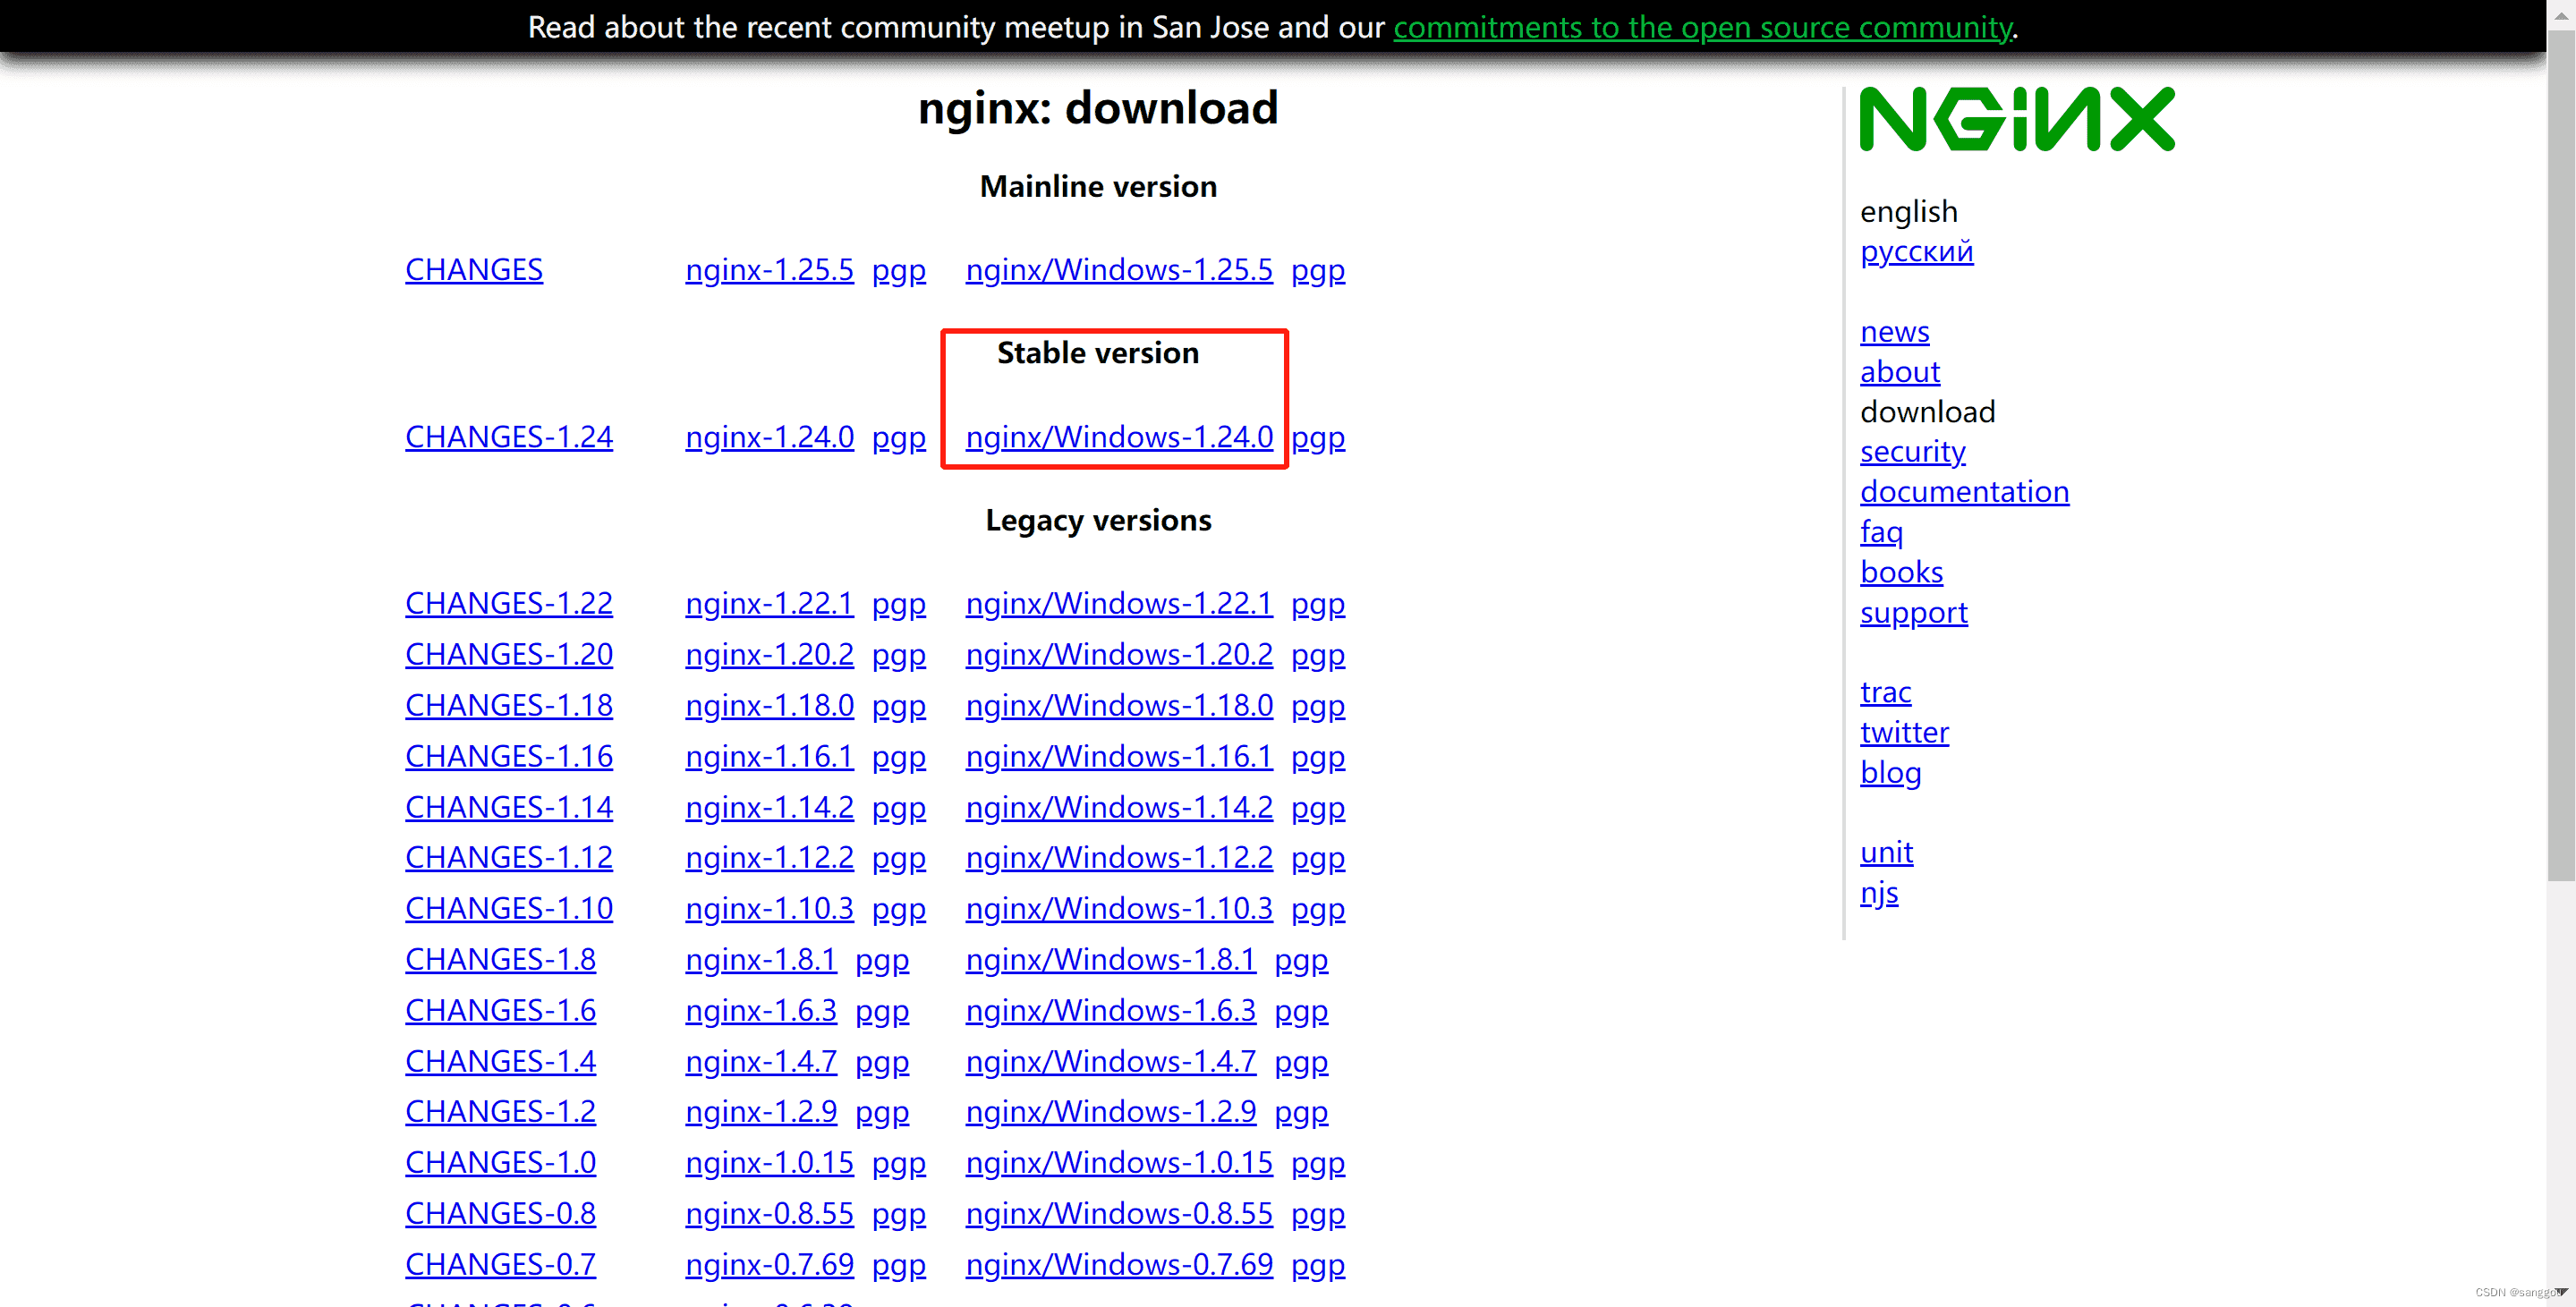Download nginx-1.0.15

point(769,1161)
